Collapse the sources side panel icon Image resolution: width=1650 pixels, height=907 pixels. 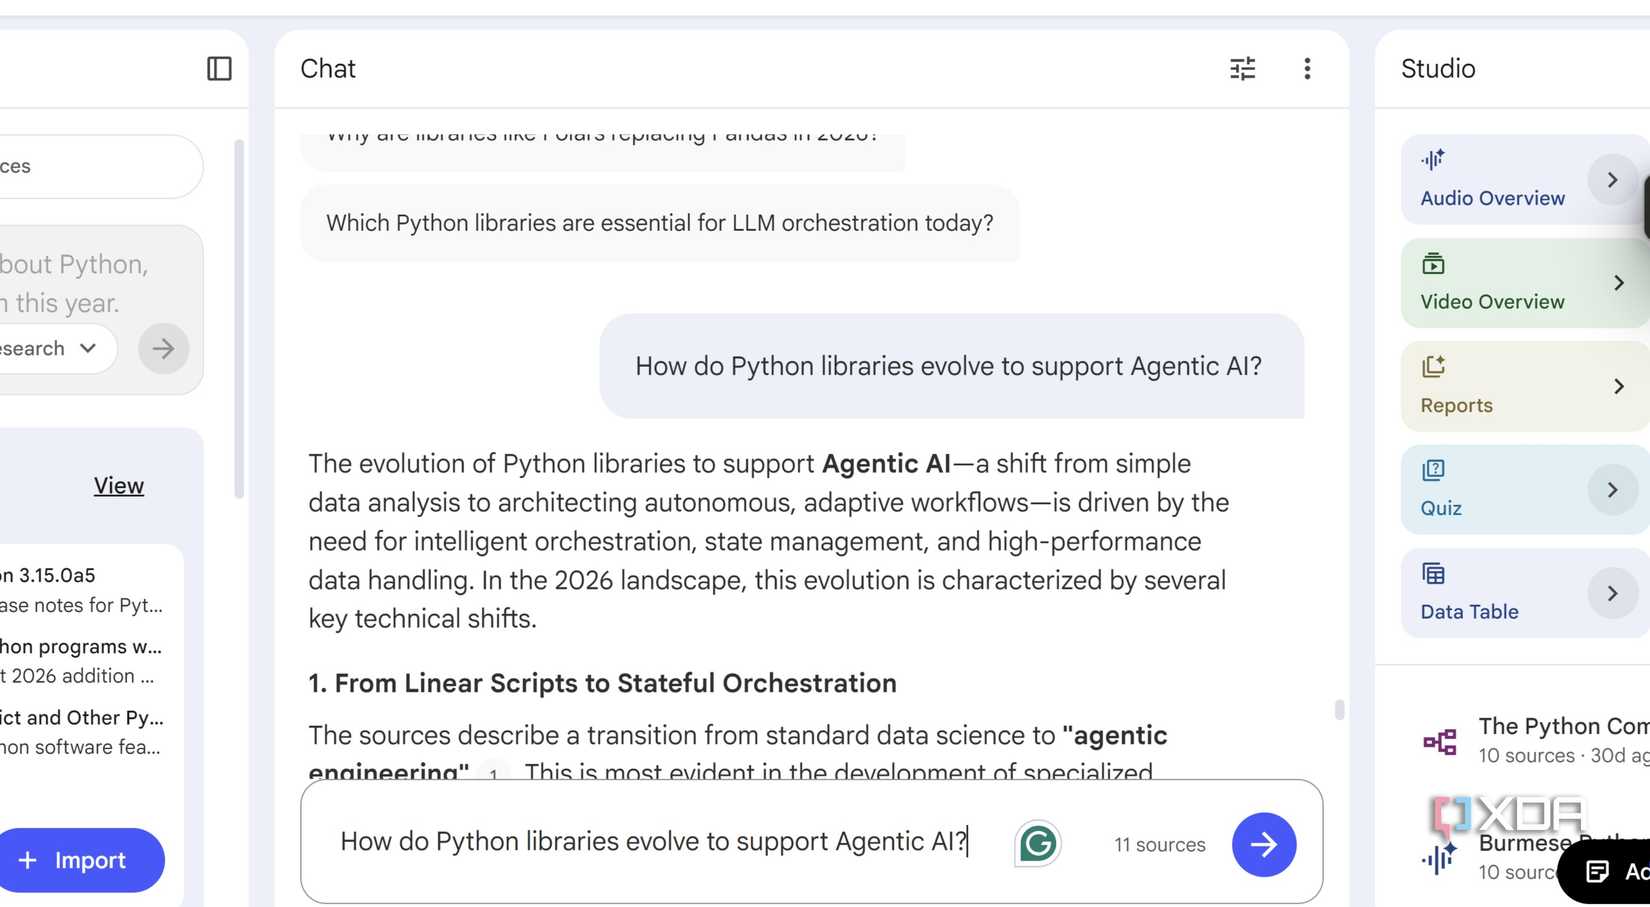[x=219, y=68]
